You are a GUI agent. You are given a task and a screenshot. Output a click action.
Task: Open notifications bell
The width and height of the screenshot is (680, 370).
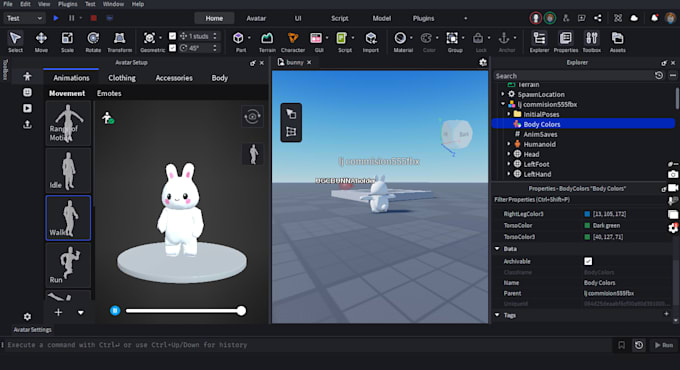click(x=654, y=18)
